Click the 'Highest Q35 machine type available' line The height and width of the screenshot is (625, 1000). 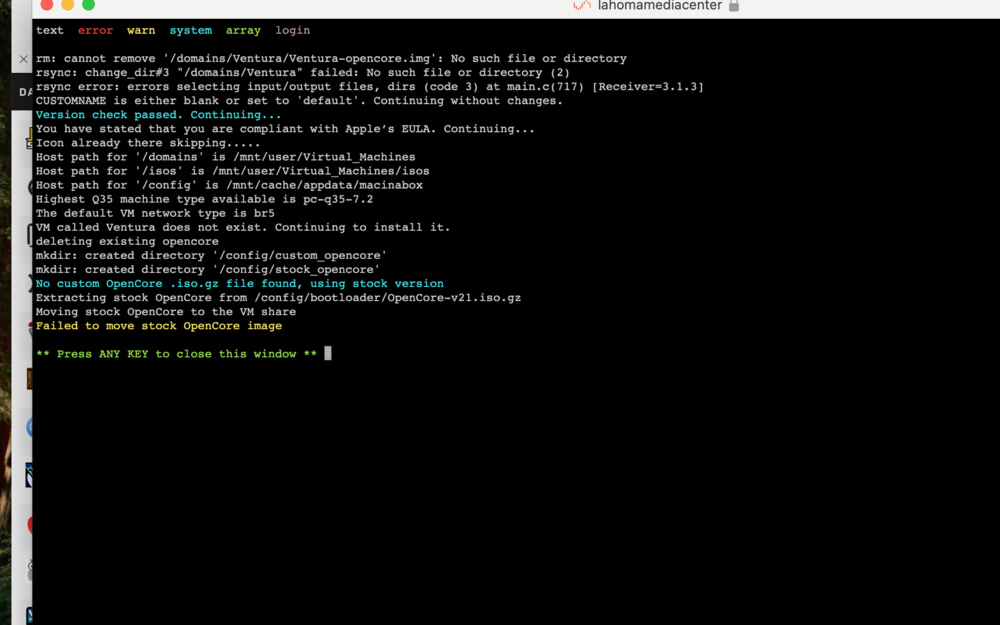[x=205, y=199]
